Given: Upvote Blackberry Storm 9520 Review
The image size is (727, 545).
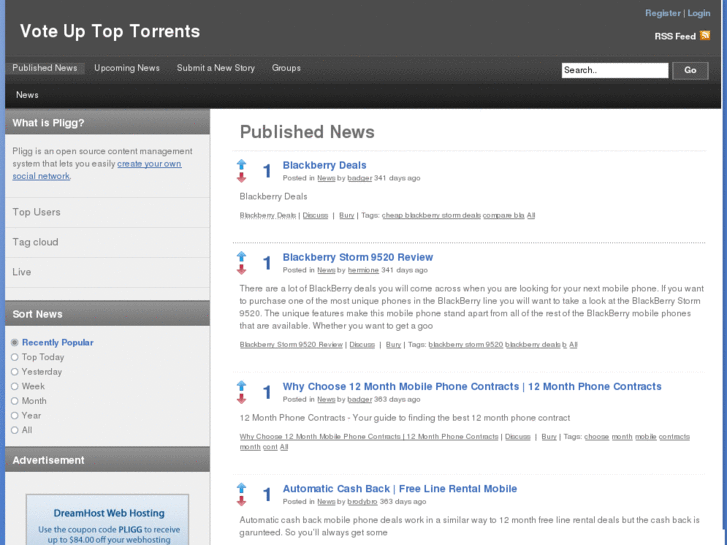Looking at the screenshot, I should point(241,256).
